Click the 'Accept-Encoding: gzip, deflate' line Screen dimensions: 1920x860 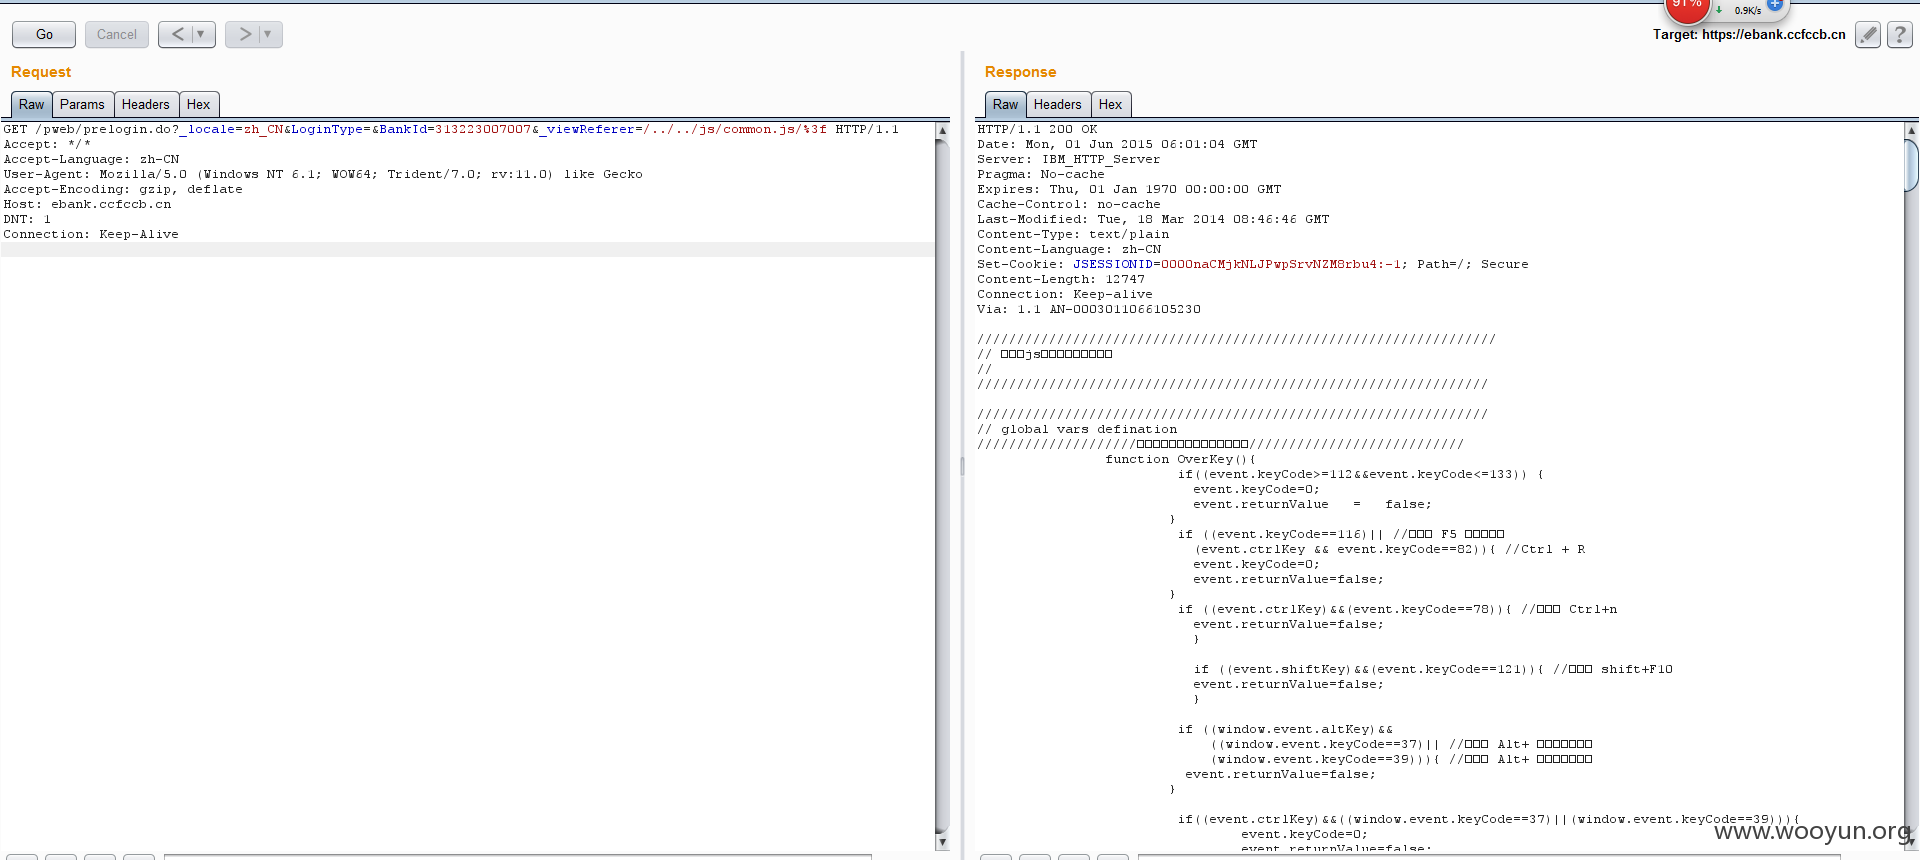pos(123,189)
